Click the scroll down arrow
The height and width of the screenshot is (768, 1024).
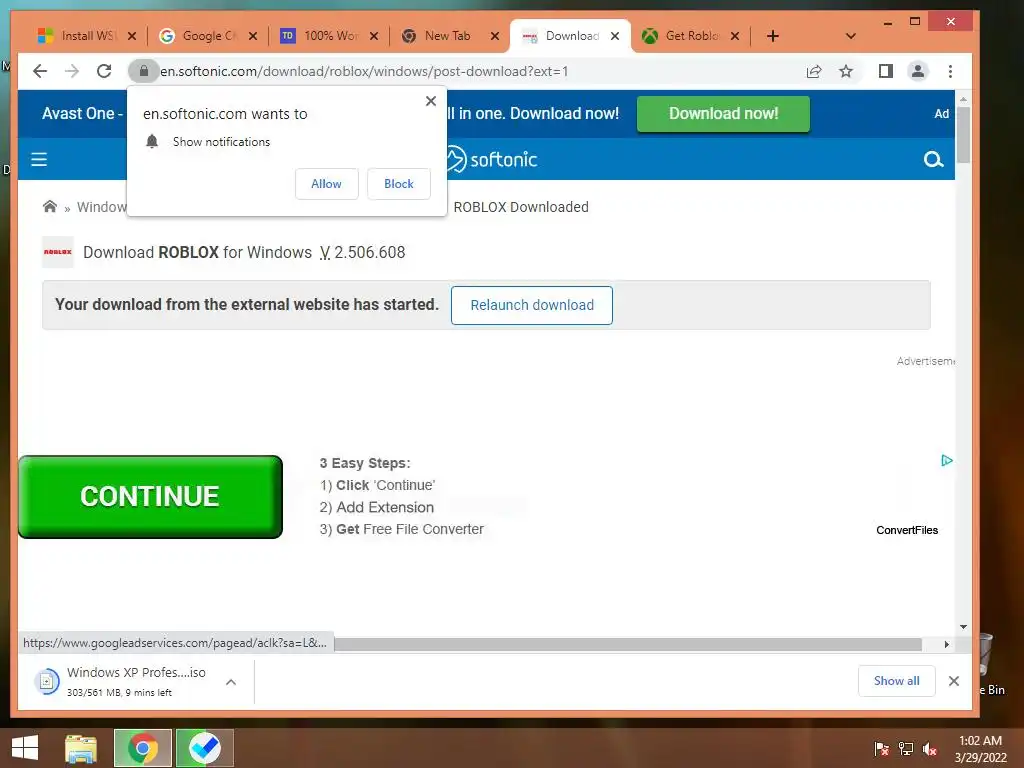tap(963, 627)
